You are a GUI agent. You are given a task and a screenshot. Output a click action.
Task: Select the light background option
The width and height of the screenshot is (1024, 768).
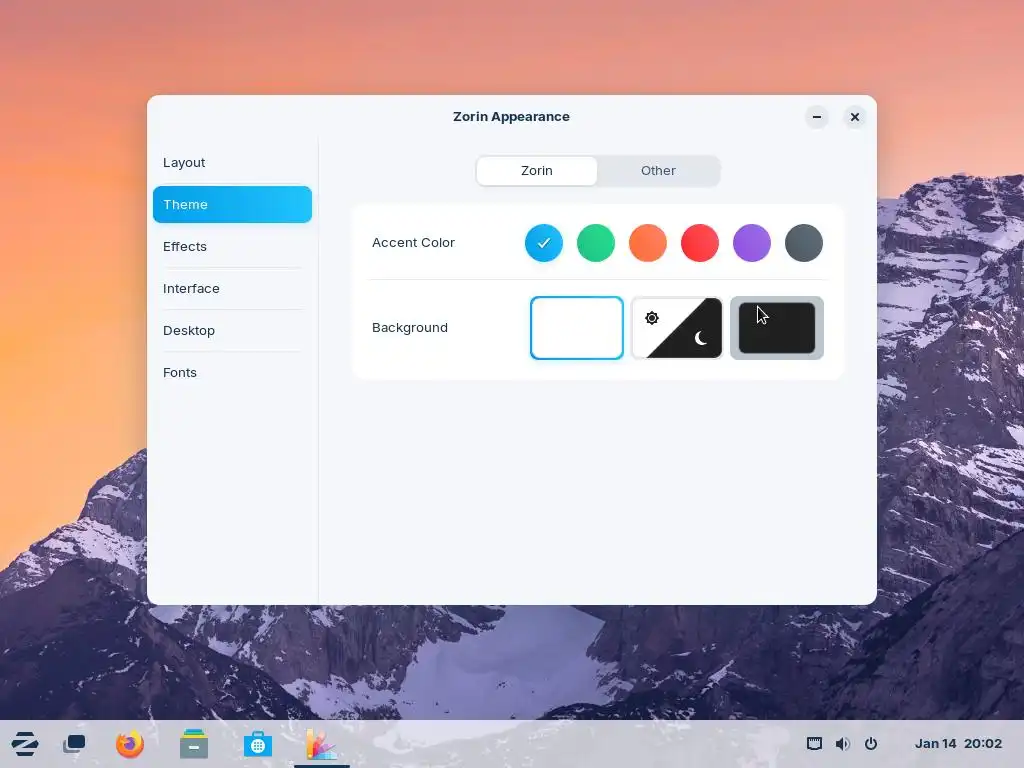(577, 328)
